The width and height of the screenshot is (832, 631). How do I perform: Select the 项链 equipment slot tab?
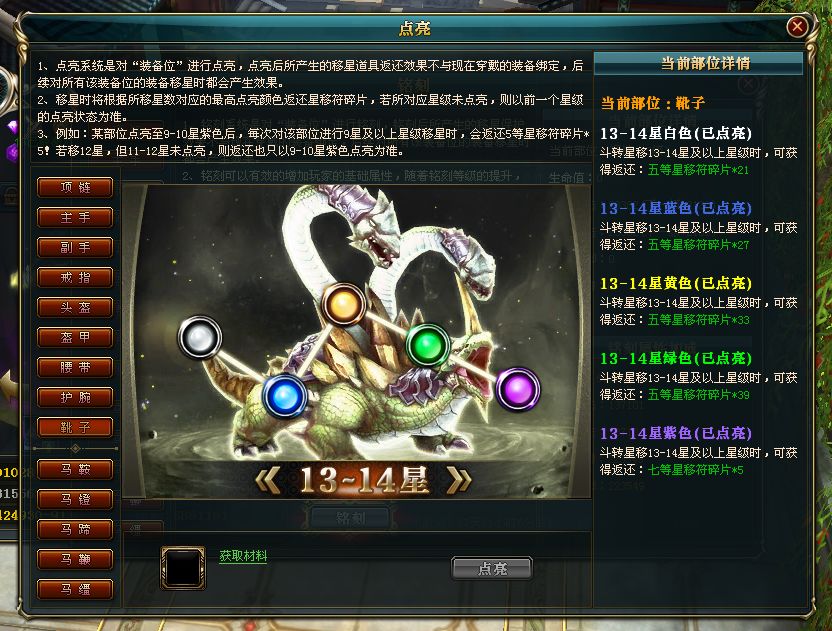(75, 187)
